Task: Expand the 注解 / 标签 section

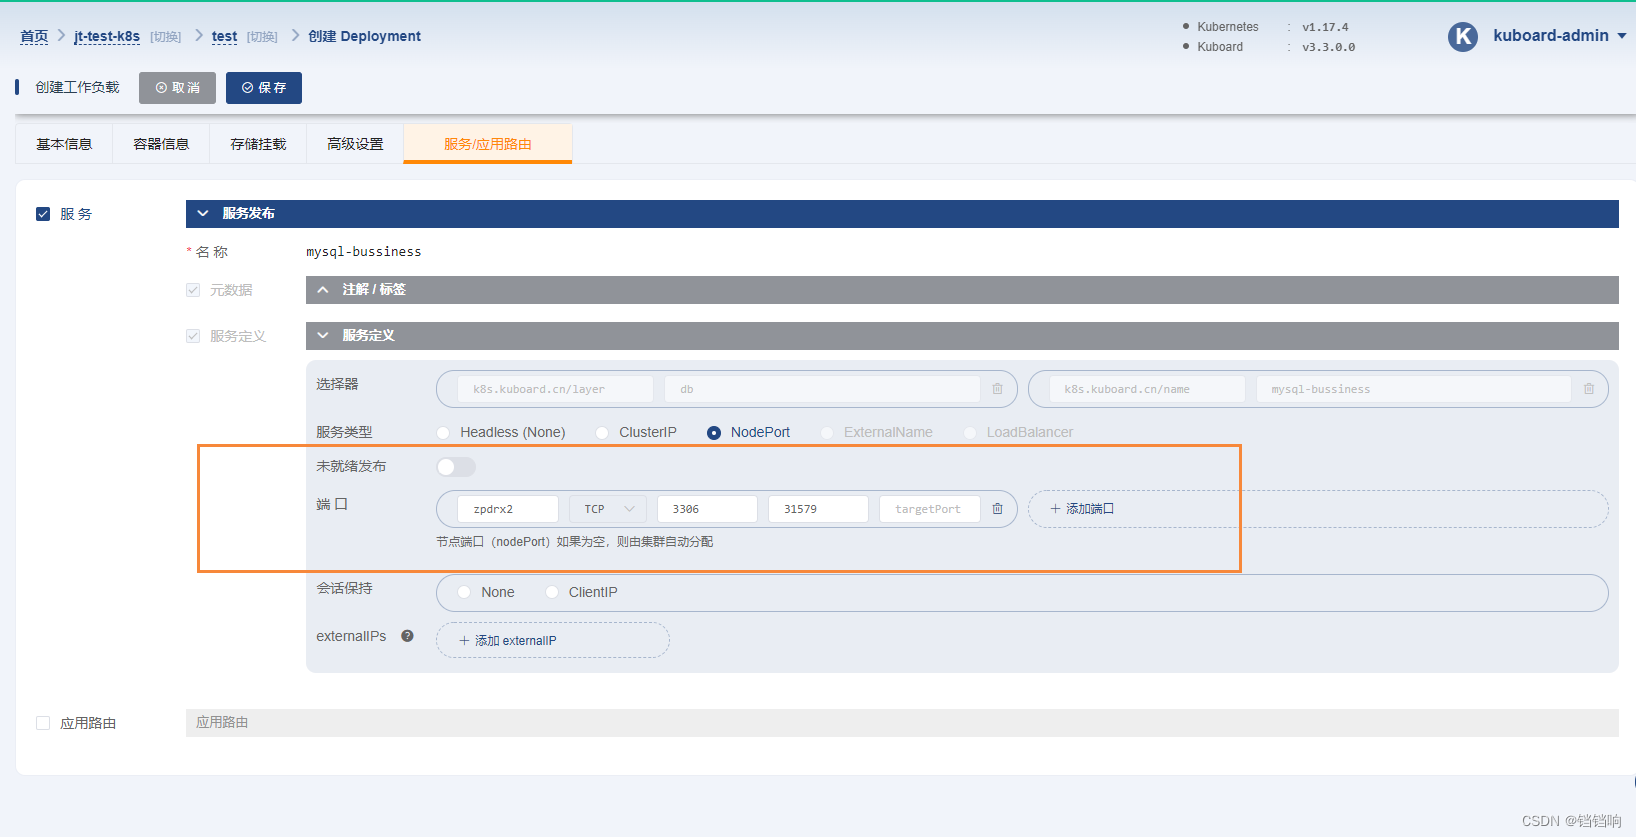Action: pos(962,290)
